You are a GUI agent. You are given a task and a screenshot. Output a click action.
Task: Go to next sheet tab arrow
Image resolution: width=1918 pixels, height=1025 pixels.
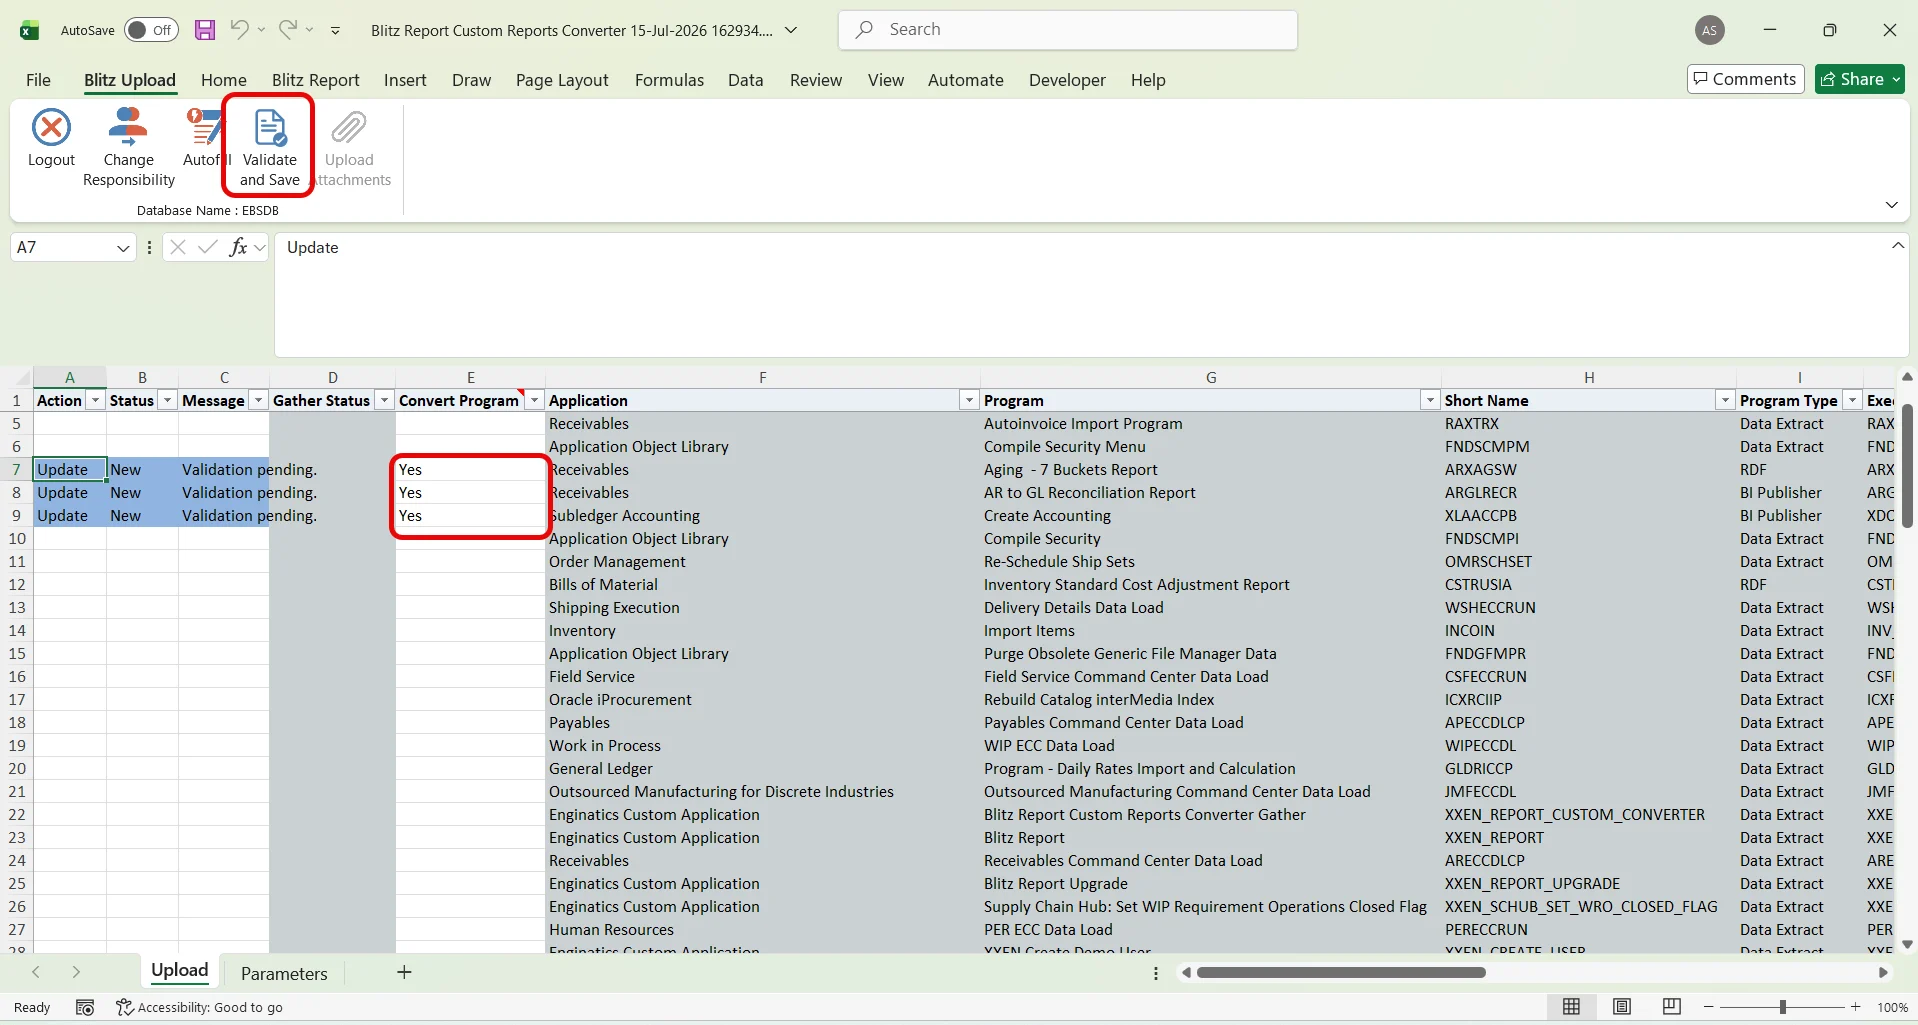pyautogui.click(x=76, y=972)
